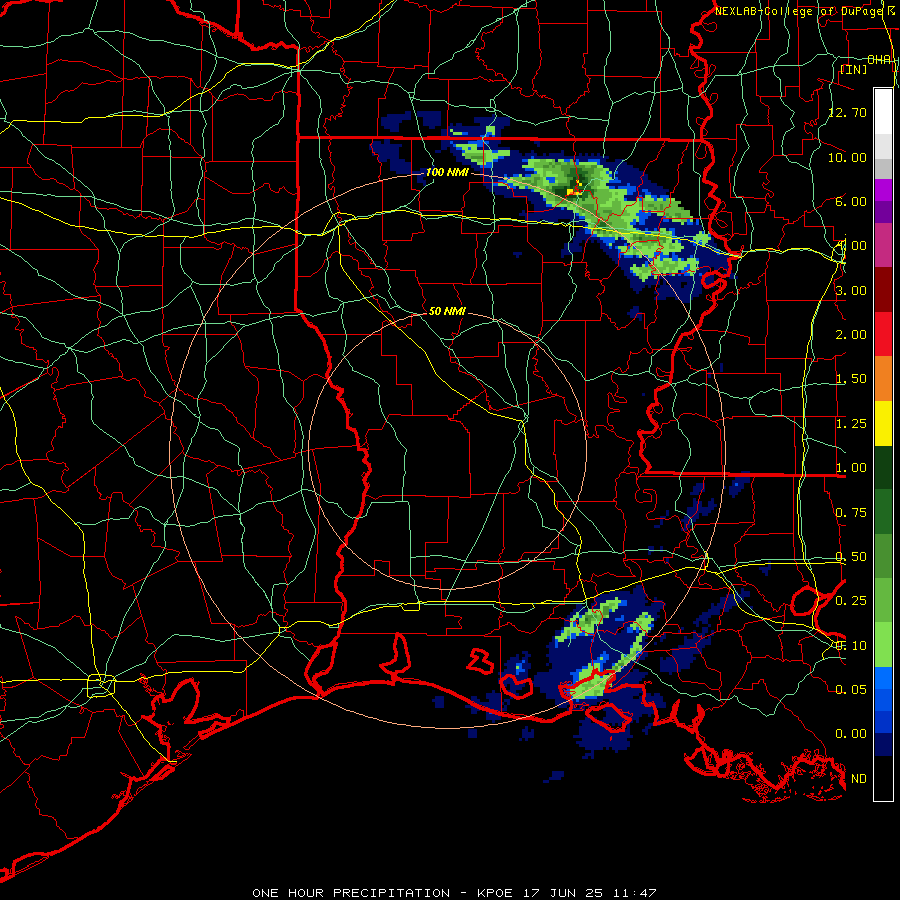
Task: Click the [IN] units label
Action: (854, 69)
